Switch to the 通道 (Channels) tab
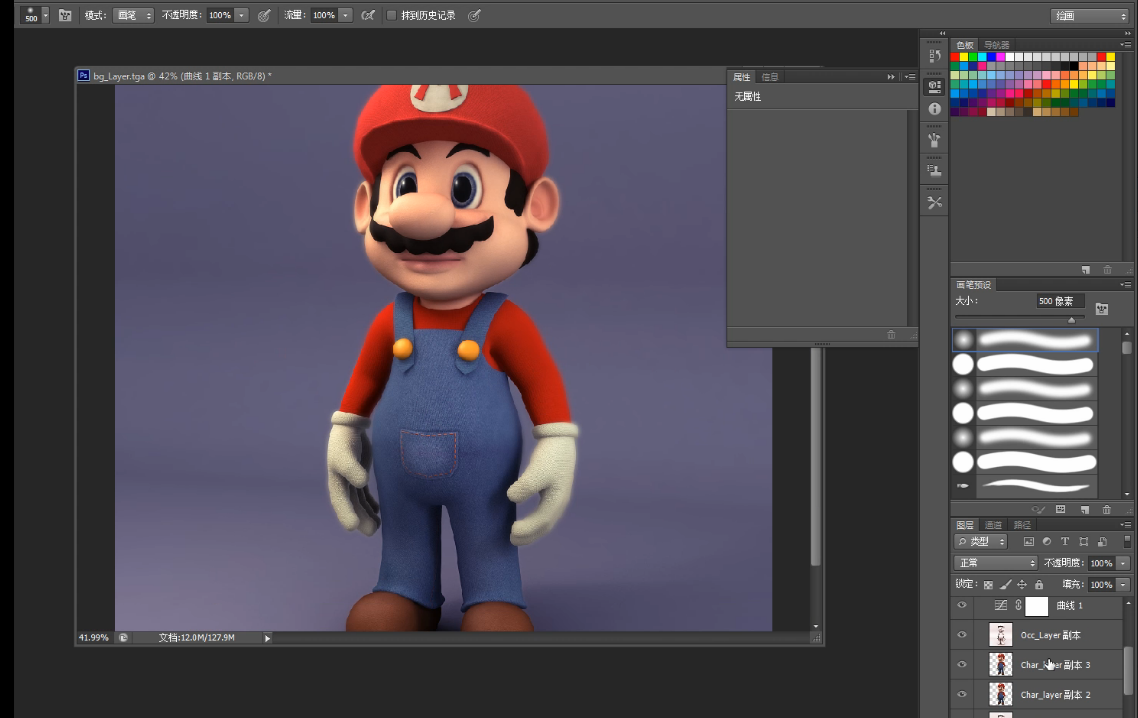 tap(993, 525)
